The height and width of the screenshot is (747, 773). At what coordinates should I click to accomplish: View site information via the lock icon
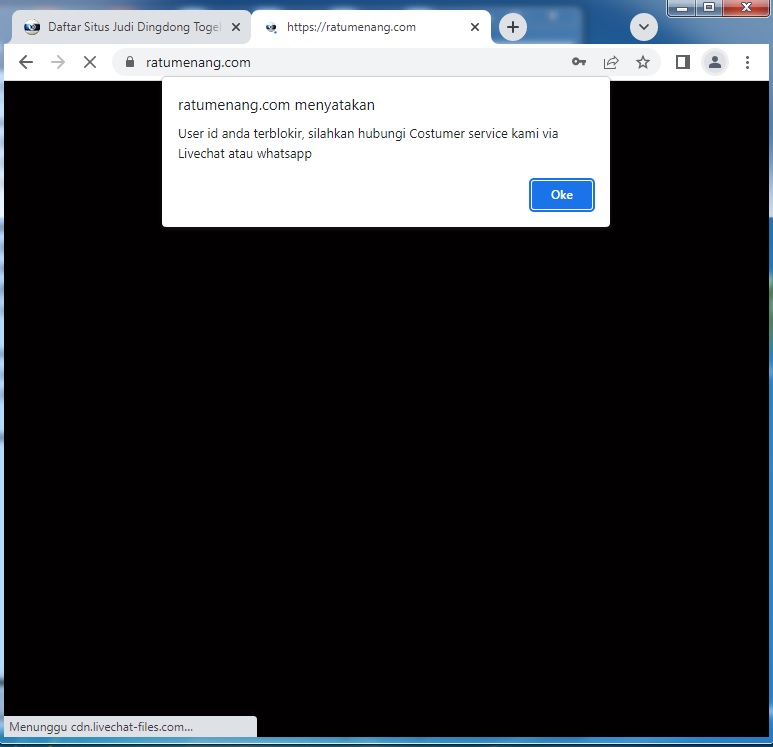pyautogui.click(x=129, y=62)
